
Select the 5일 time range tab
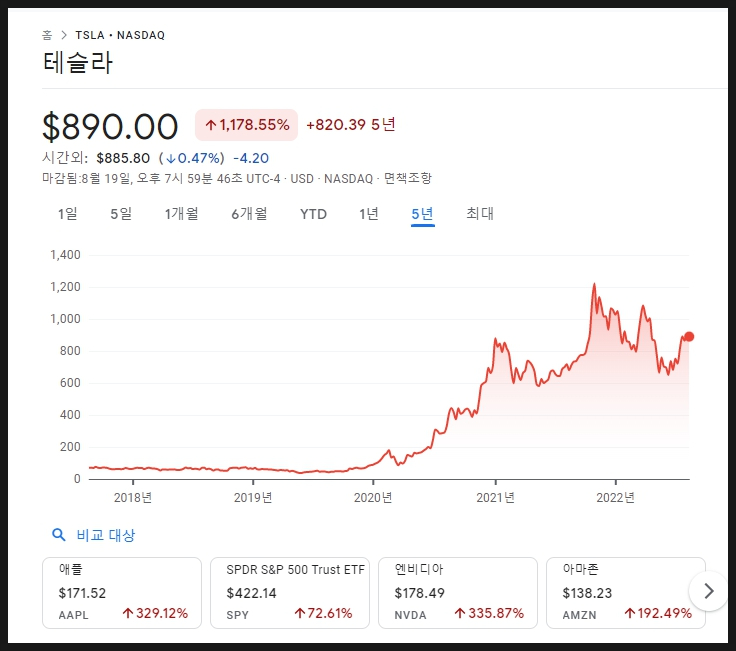point(121,214)
